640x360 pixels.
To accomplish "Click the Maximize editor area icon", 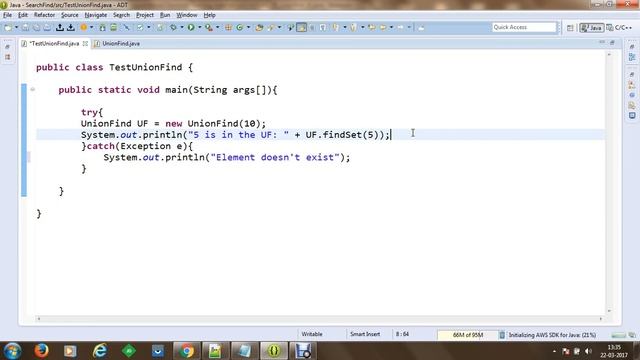I will pyautogui.click(x=612, y=42).
